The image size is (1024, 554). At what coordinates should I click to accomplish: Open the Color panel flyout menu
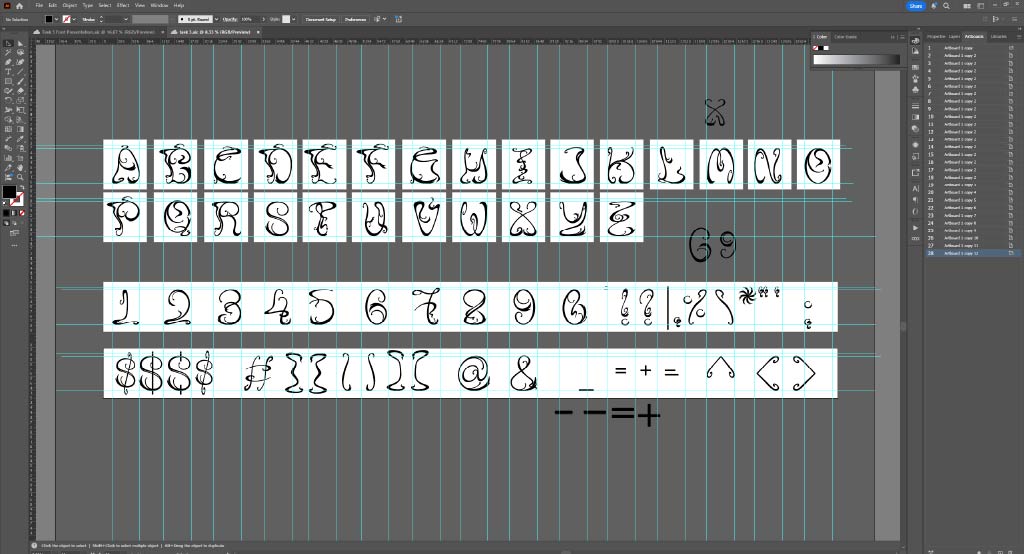(x=904, y=37)
